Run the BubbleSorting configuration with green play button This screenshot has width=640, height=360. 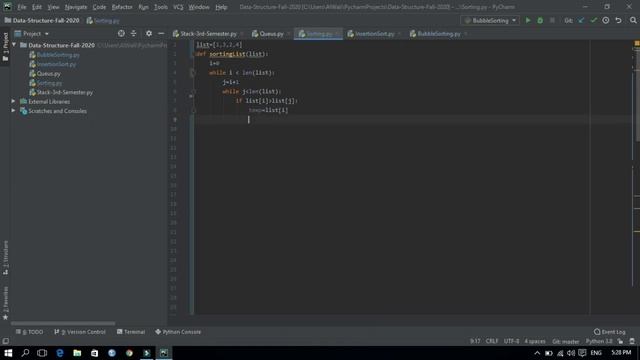click(x=528, y=20)
